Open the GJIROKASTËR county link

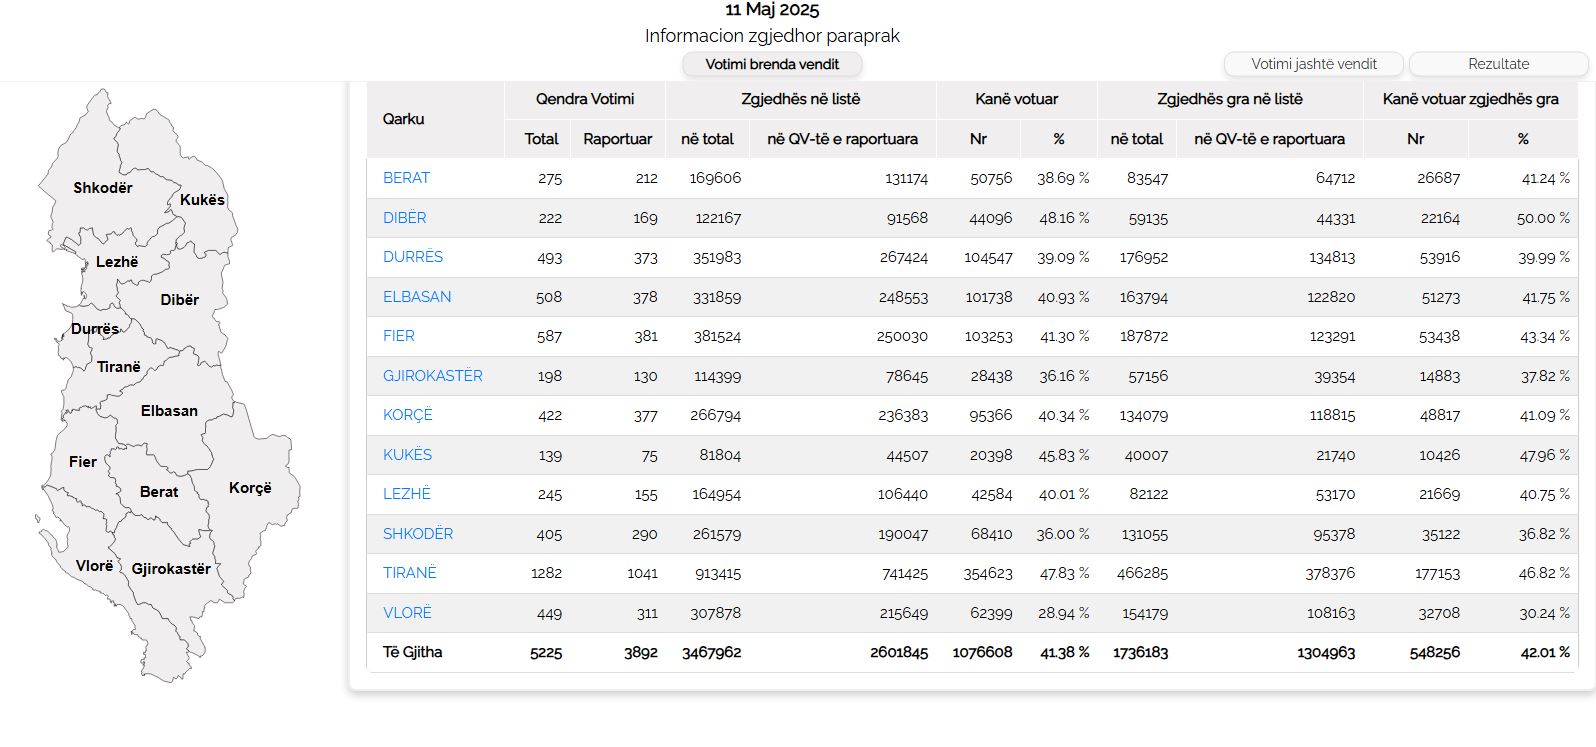[432, 376]
